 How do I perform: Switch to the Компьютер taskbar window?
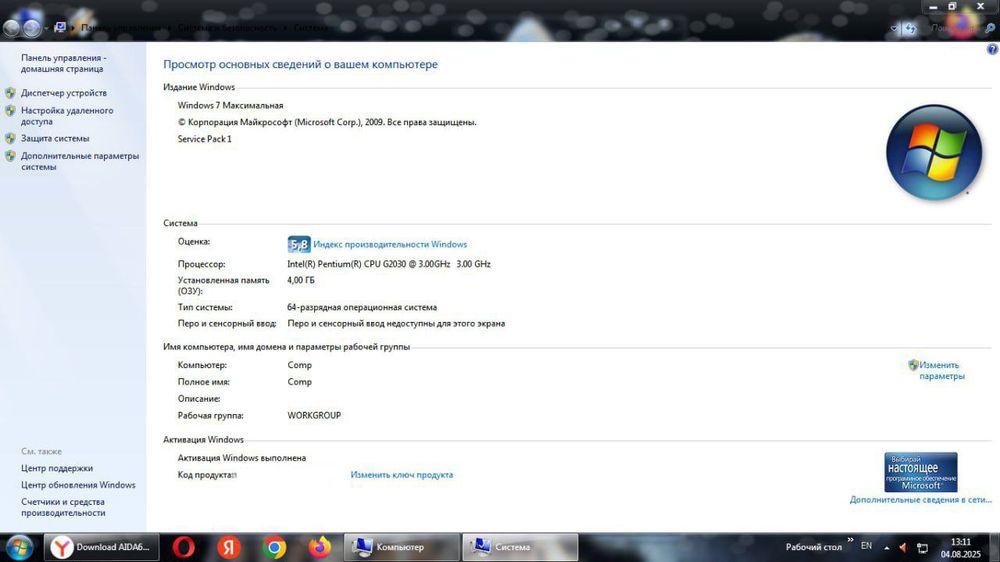pyautogui.click(x=402, y=547)
